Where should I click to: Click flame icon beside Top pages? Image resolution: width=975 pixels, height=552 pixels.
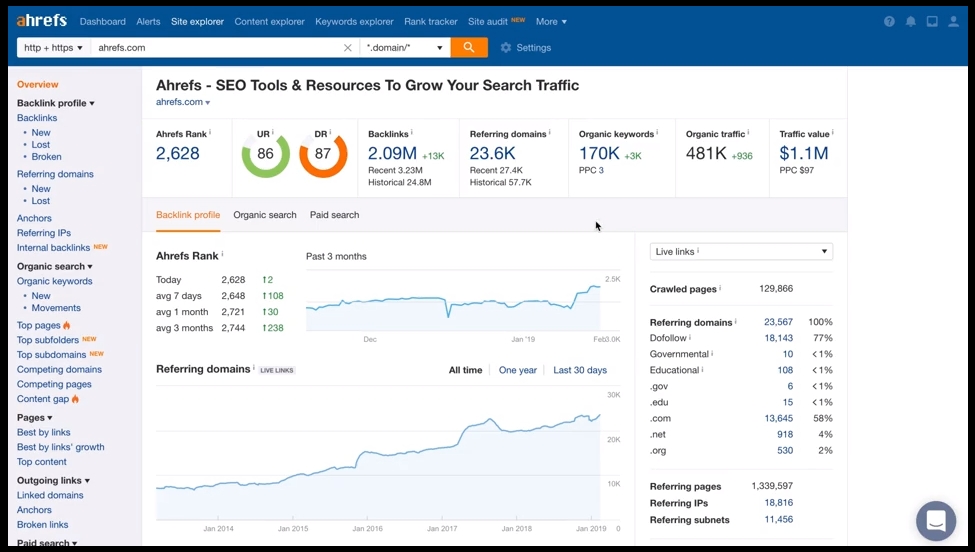(67, 325)
